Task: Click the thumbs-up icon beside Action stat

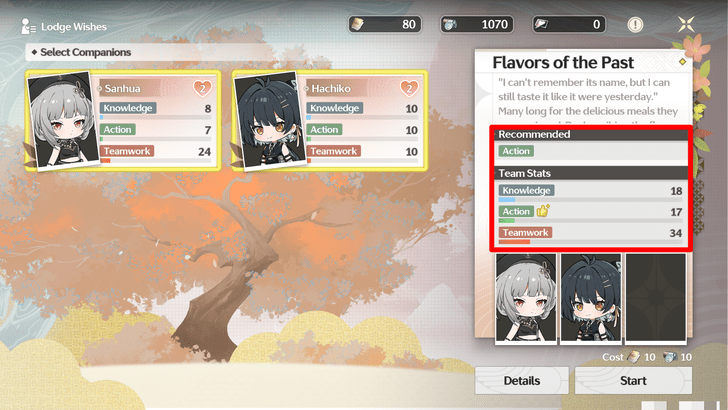Action: click(x=543, y=211)
